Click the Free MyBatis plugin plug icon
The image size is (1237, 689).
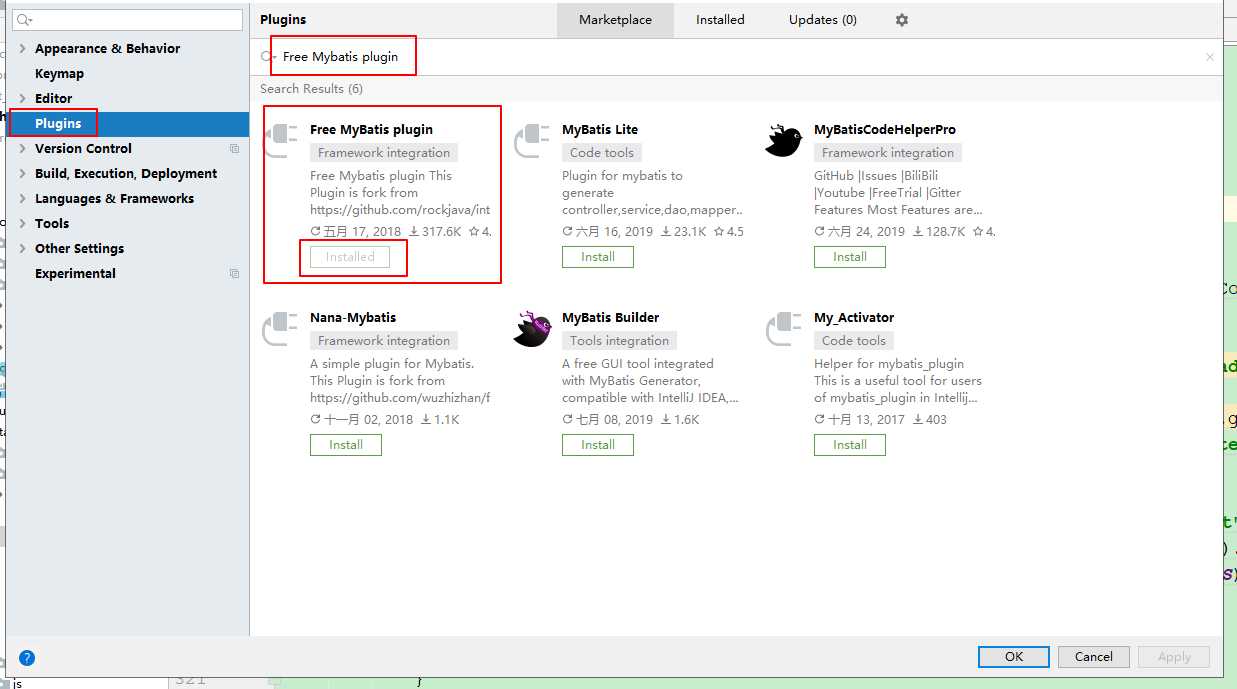coord(281,140)
